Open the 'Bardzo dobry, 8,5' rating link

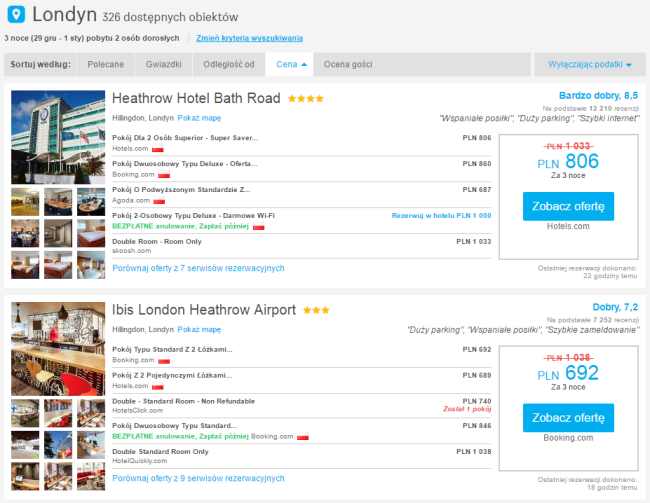[598, 96]
